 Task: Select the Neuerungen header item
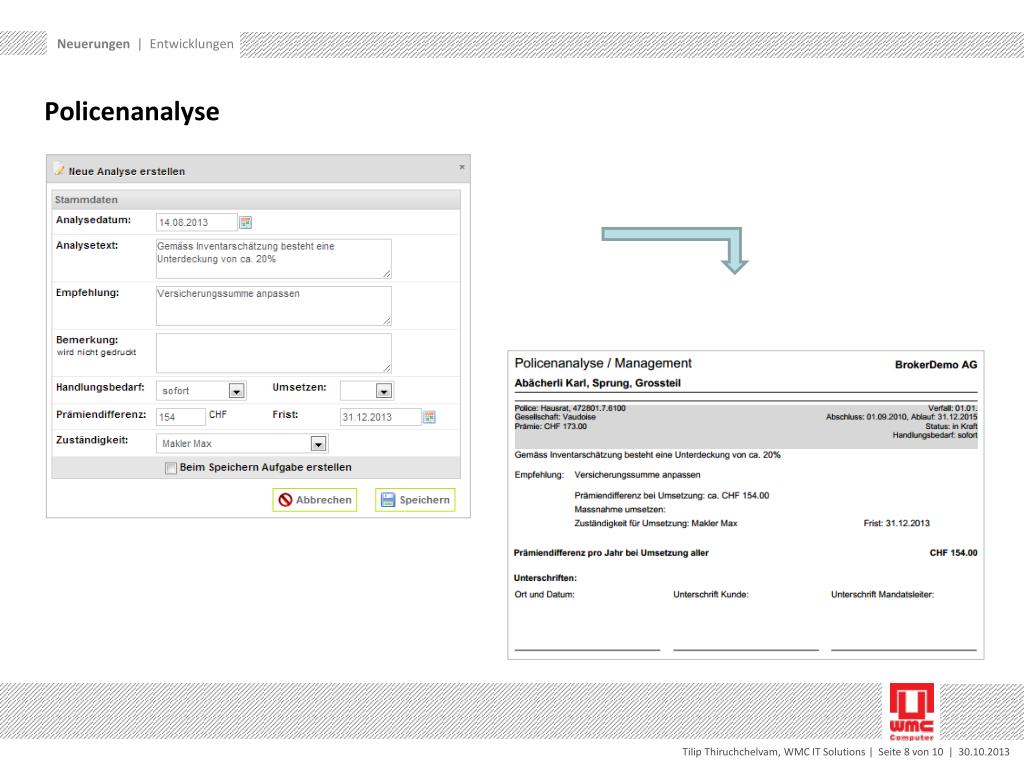coord(93,44)
